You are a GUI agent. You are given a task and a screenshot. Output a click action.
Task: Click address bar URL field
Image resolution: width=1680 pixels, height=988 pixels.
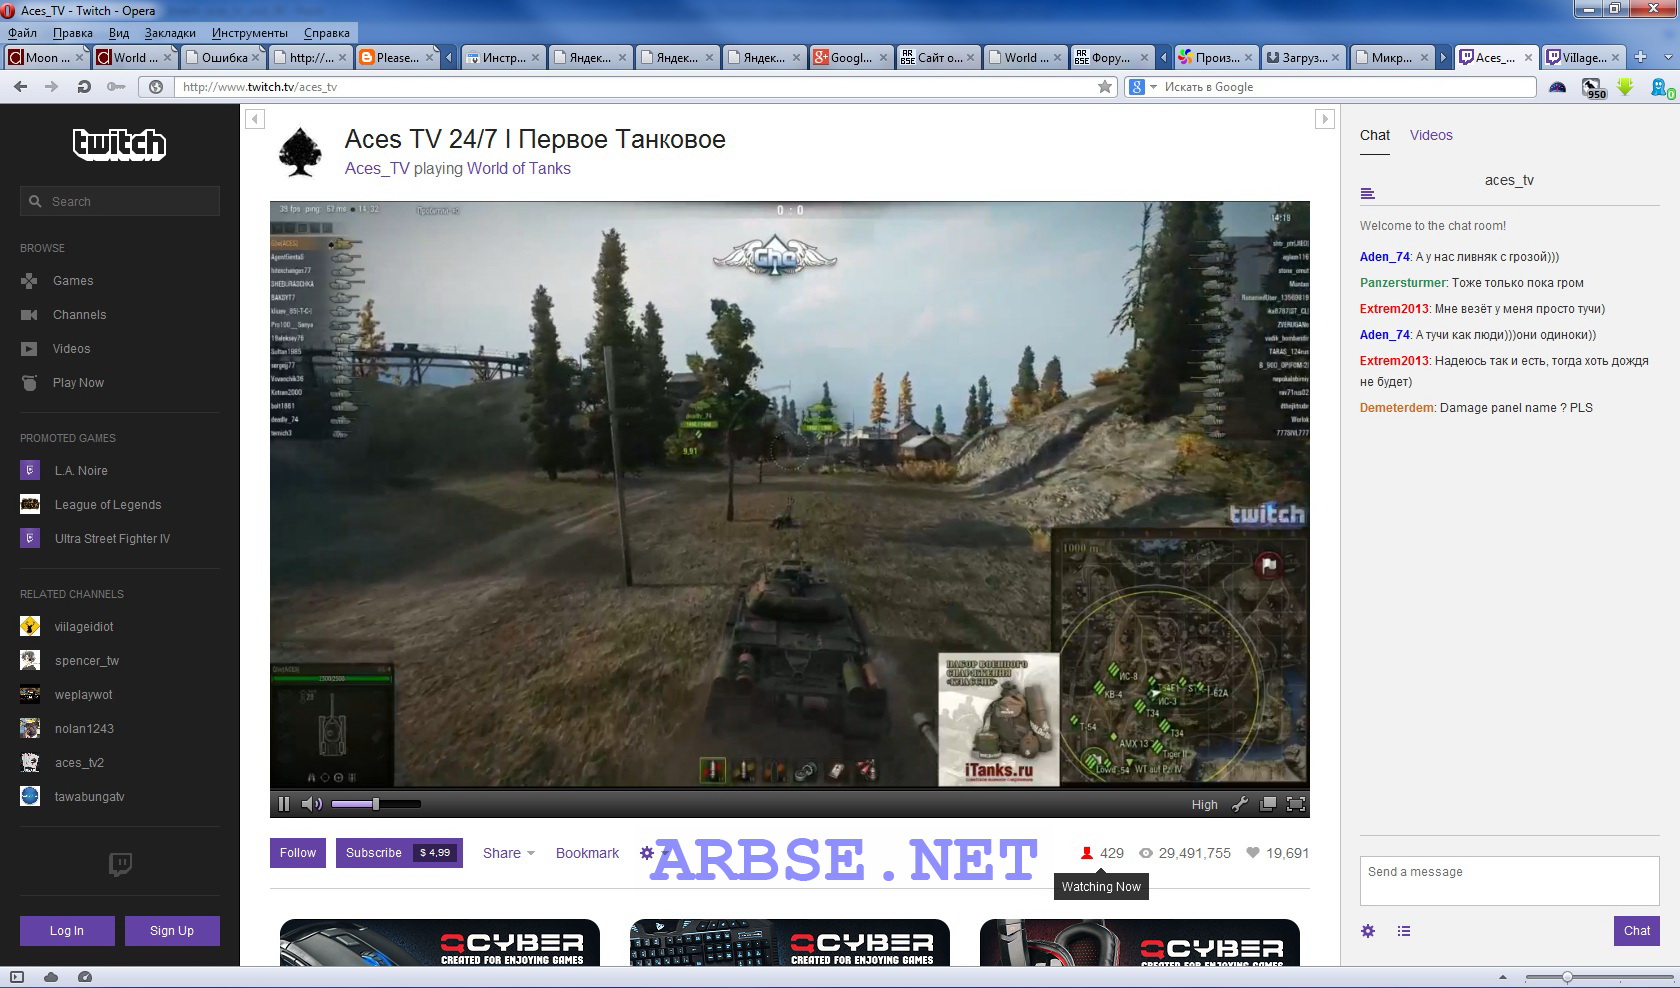tap(635, 87)
